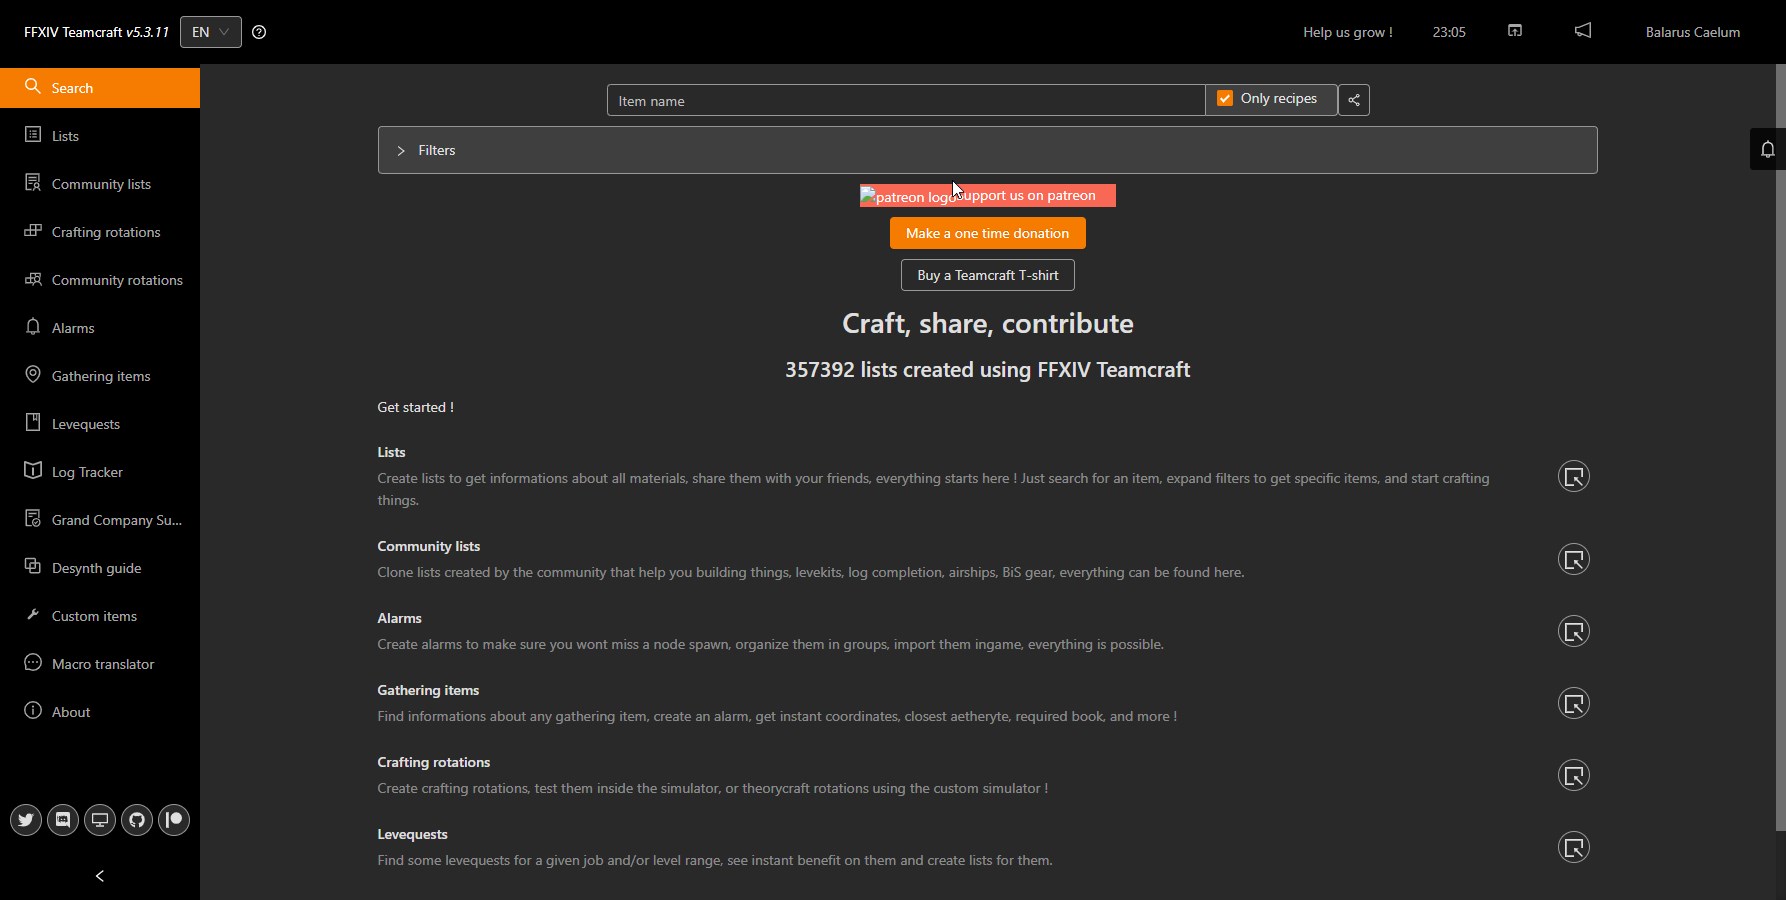The width and height of the screenshot is (1786, 900).
Task: Click the FFXIV Teamcraft title
Action: [96, 32]
